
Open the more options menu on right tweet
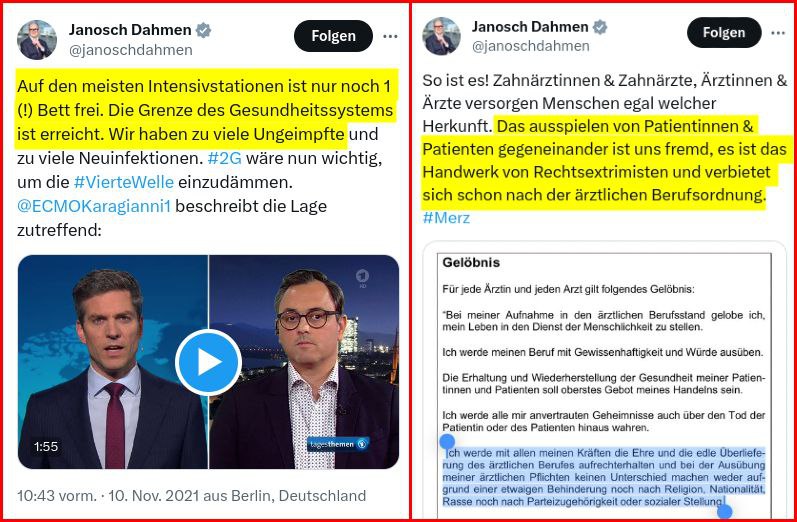point(778,33)
